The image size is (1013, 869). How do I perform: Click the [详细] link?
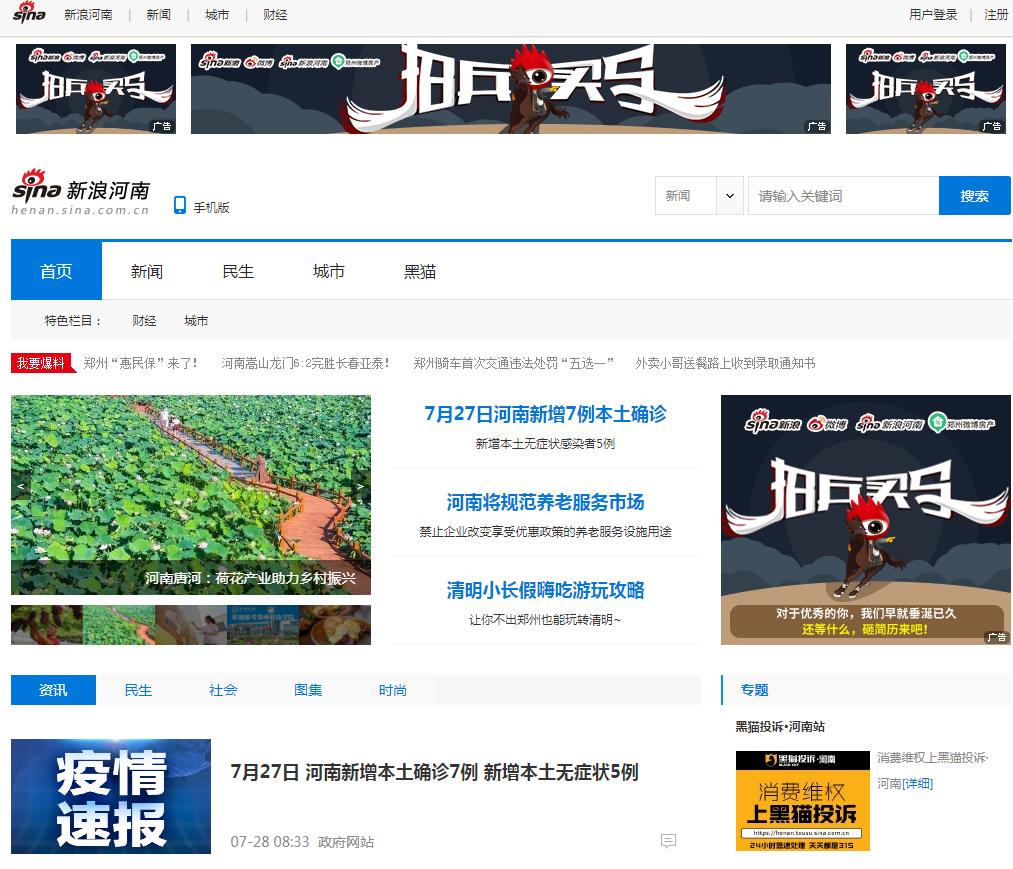[x=917, y=784]
